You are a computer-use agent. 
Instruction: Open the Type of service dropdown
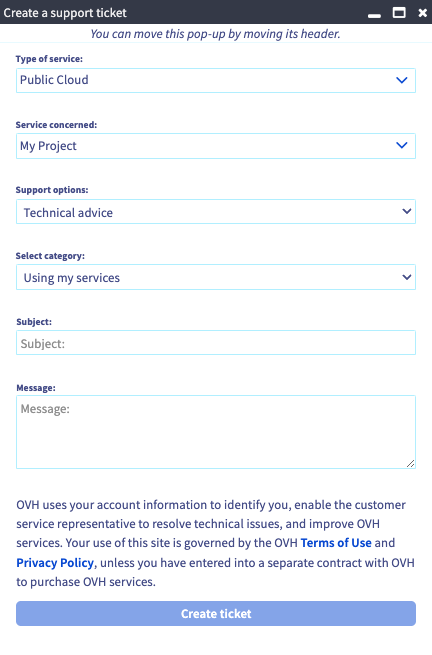coord(216,80)
